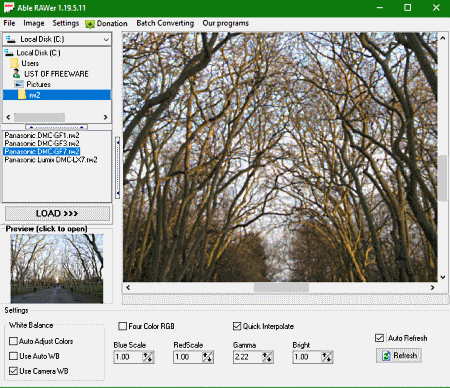Image resolution: width=450 pixels, height=388 pixels.
Task: Enable Auto Adjust Colors checkbox
Action: click(13, 341)
